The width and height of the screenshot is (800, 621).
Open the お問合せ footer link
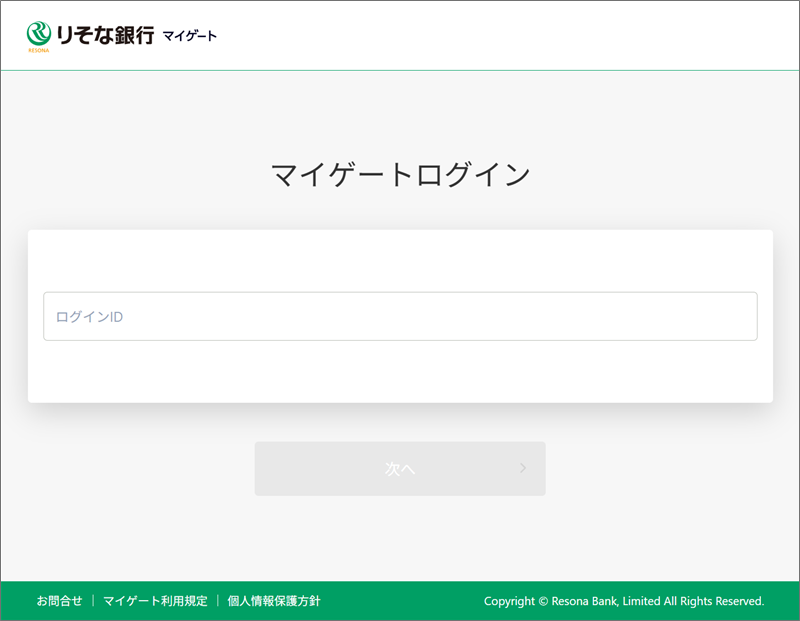pos(59,601)
